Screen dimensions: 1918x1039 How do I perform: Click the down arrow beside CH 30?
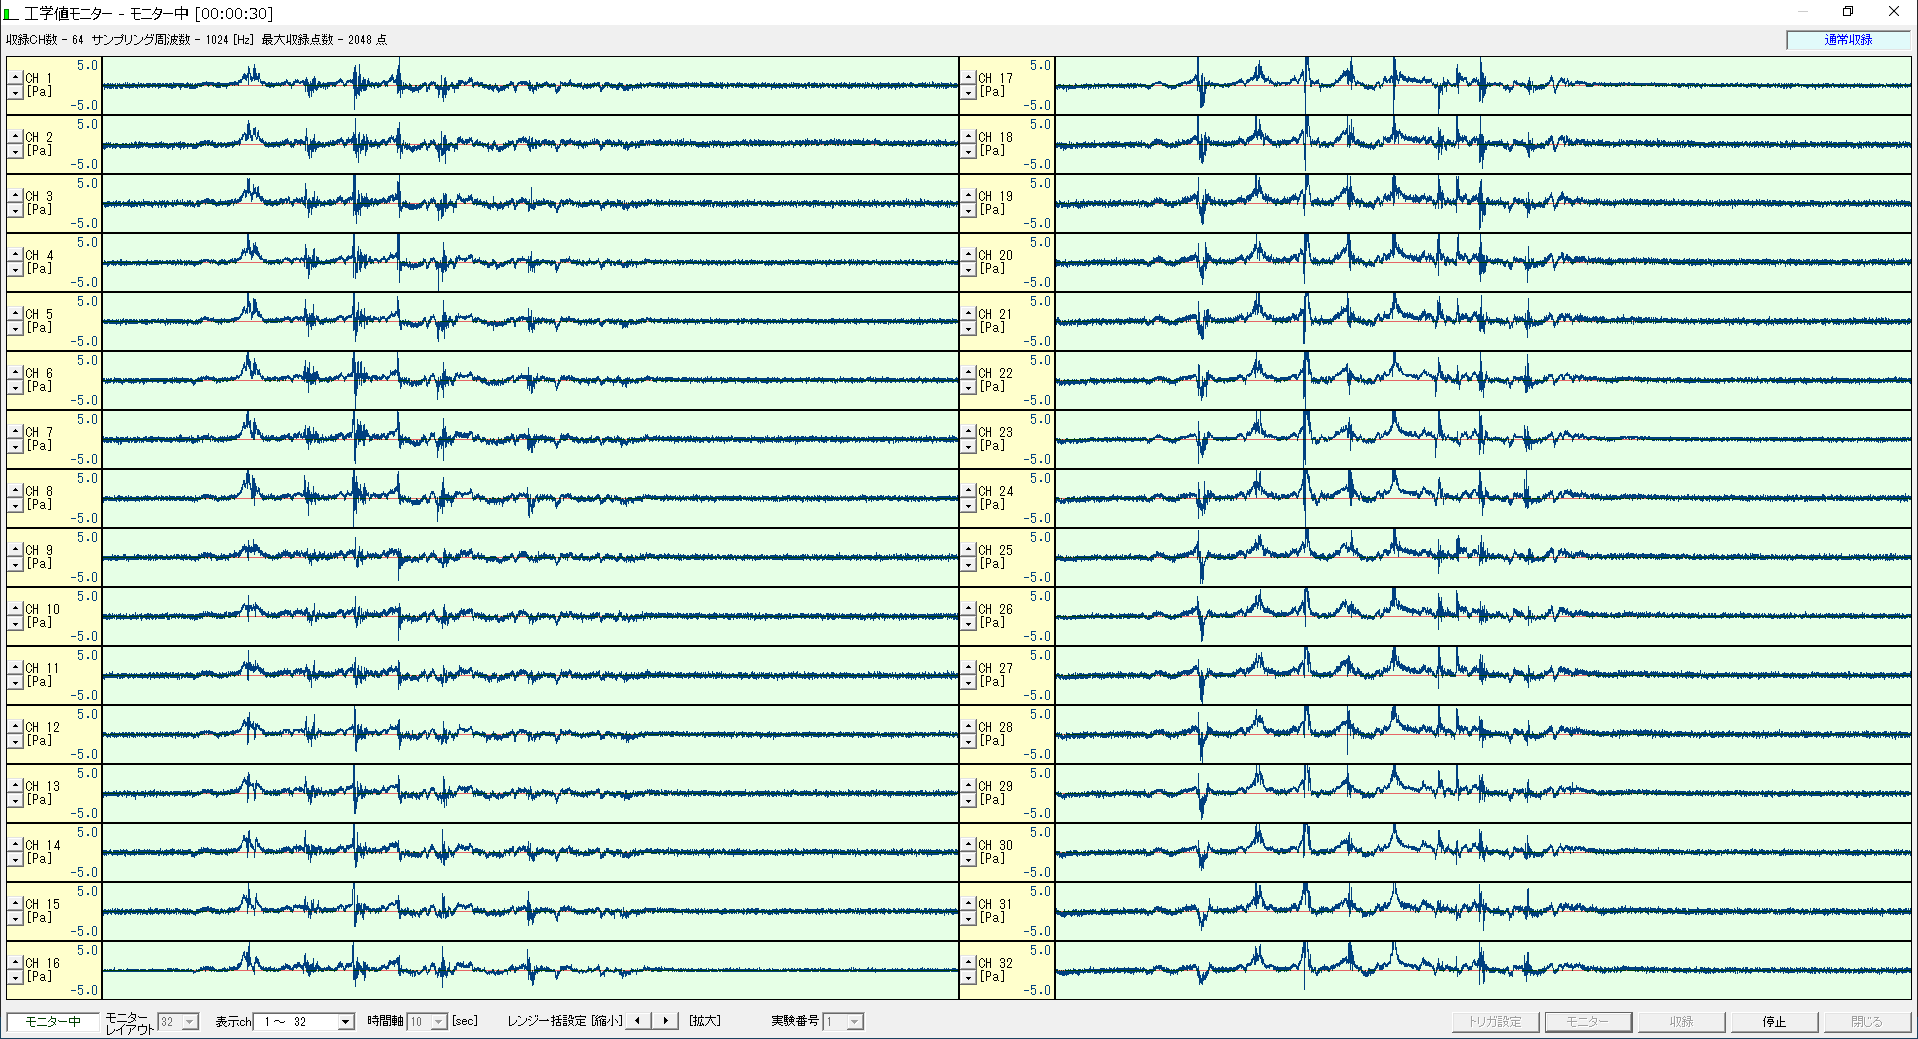[968, 859]
